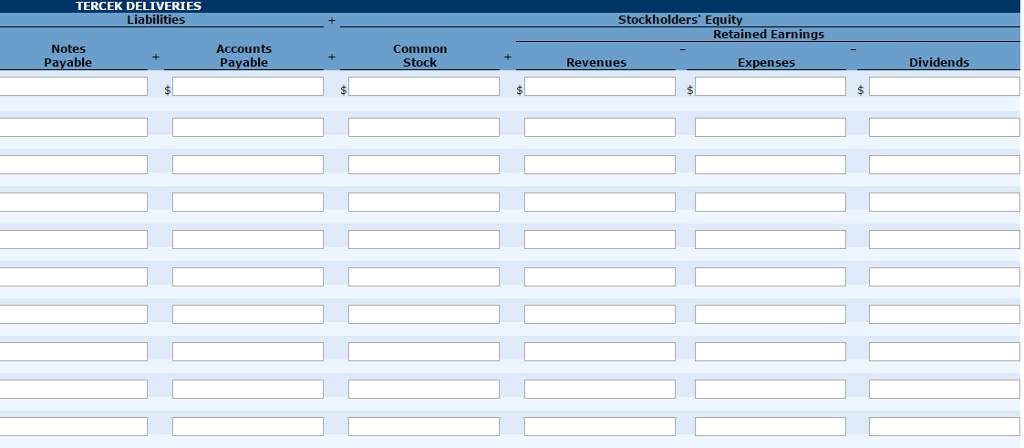Click the first-row Common Stock field with dollar sign

424,86
